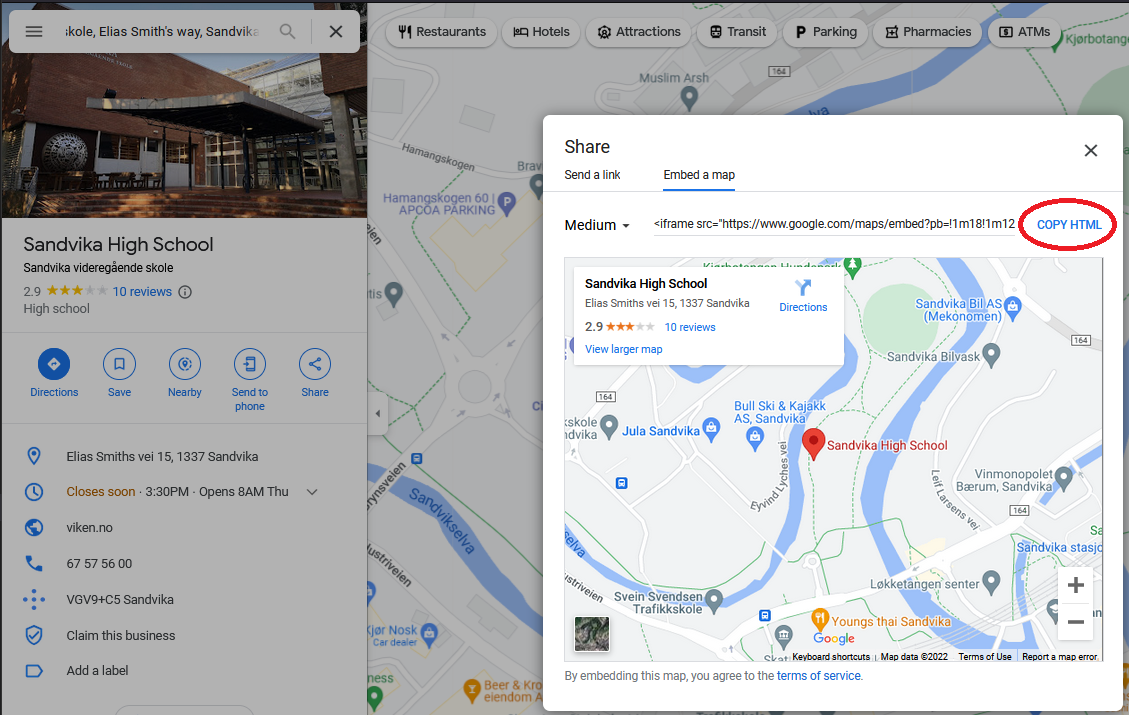Switch to the Send a link tab
The width and height of the screenshot is (1129, 715).
pos(592,175)
